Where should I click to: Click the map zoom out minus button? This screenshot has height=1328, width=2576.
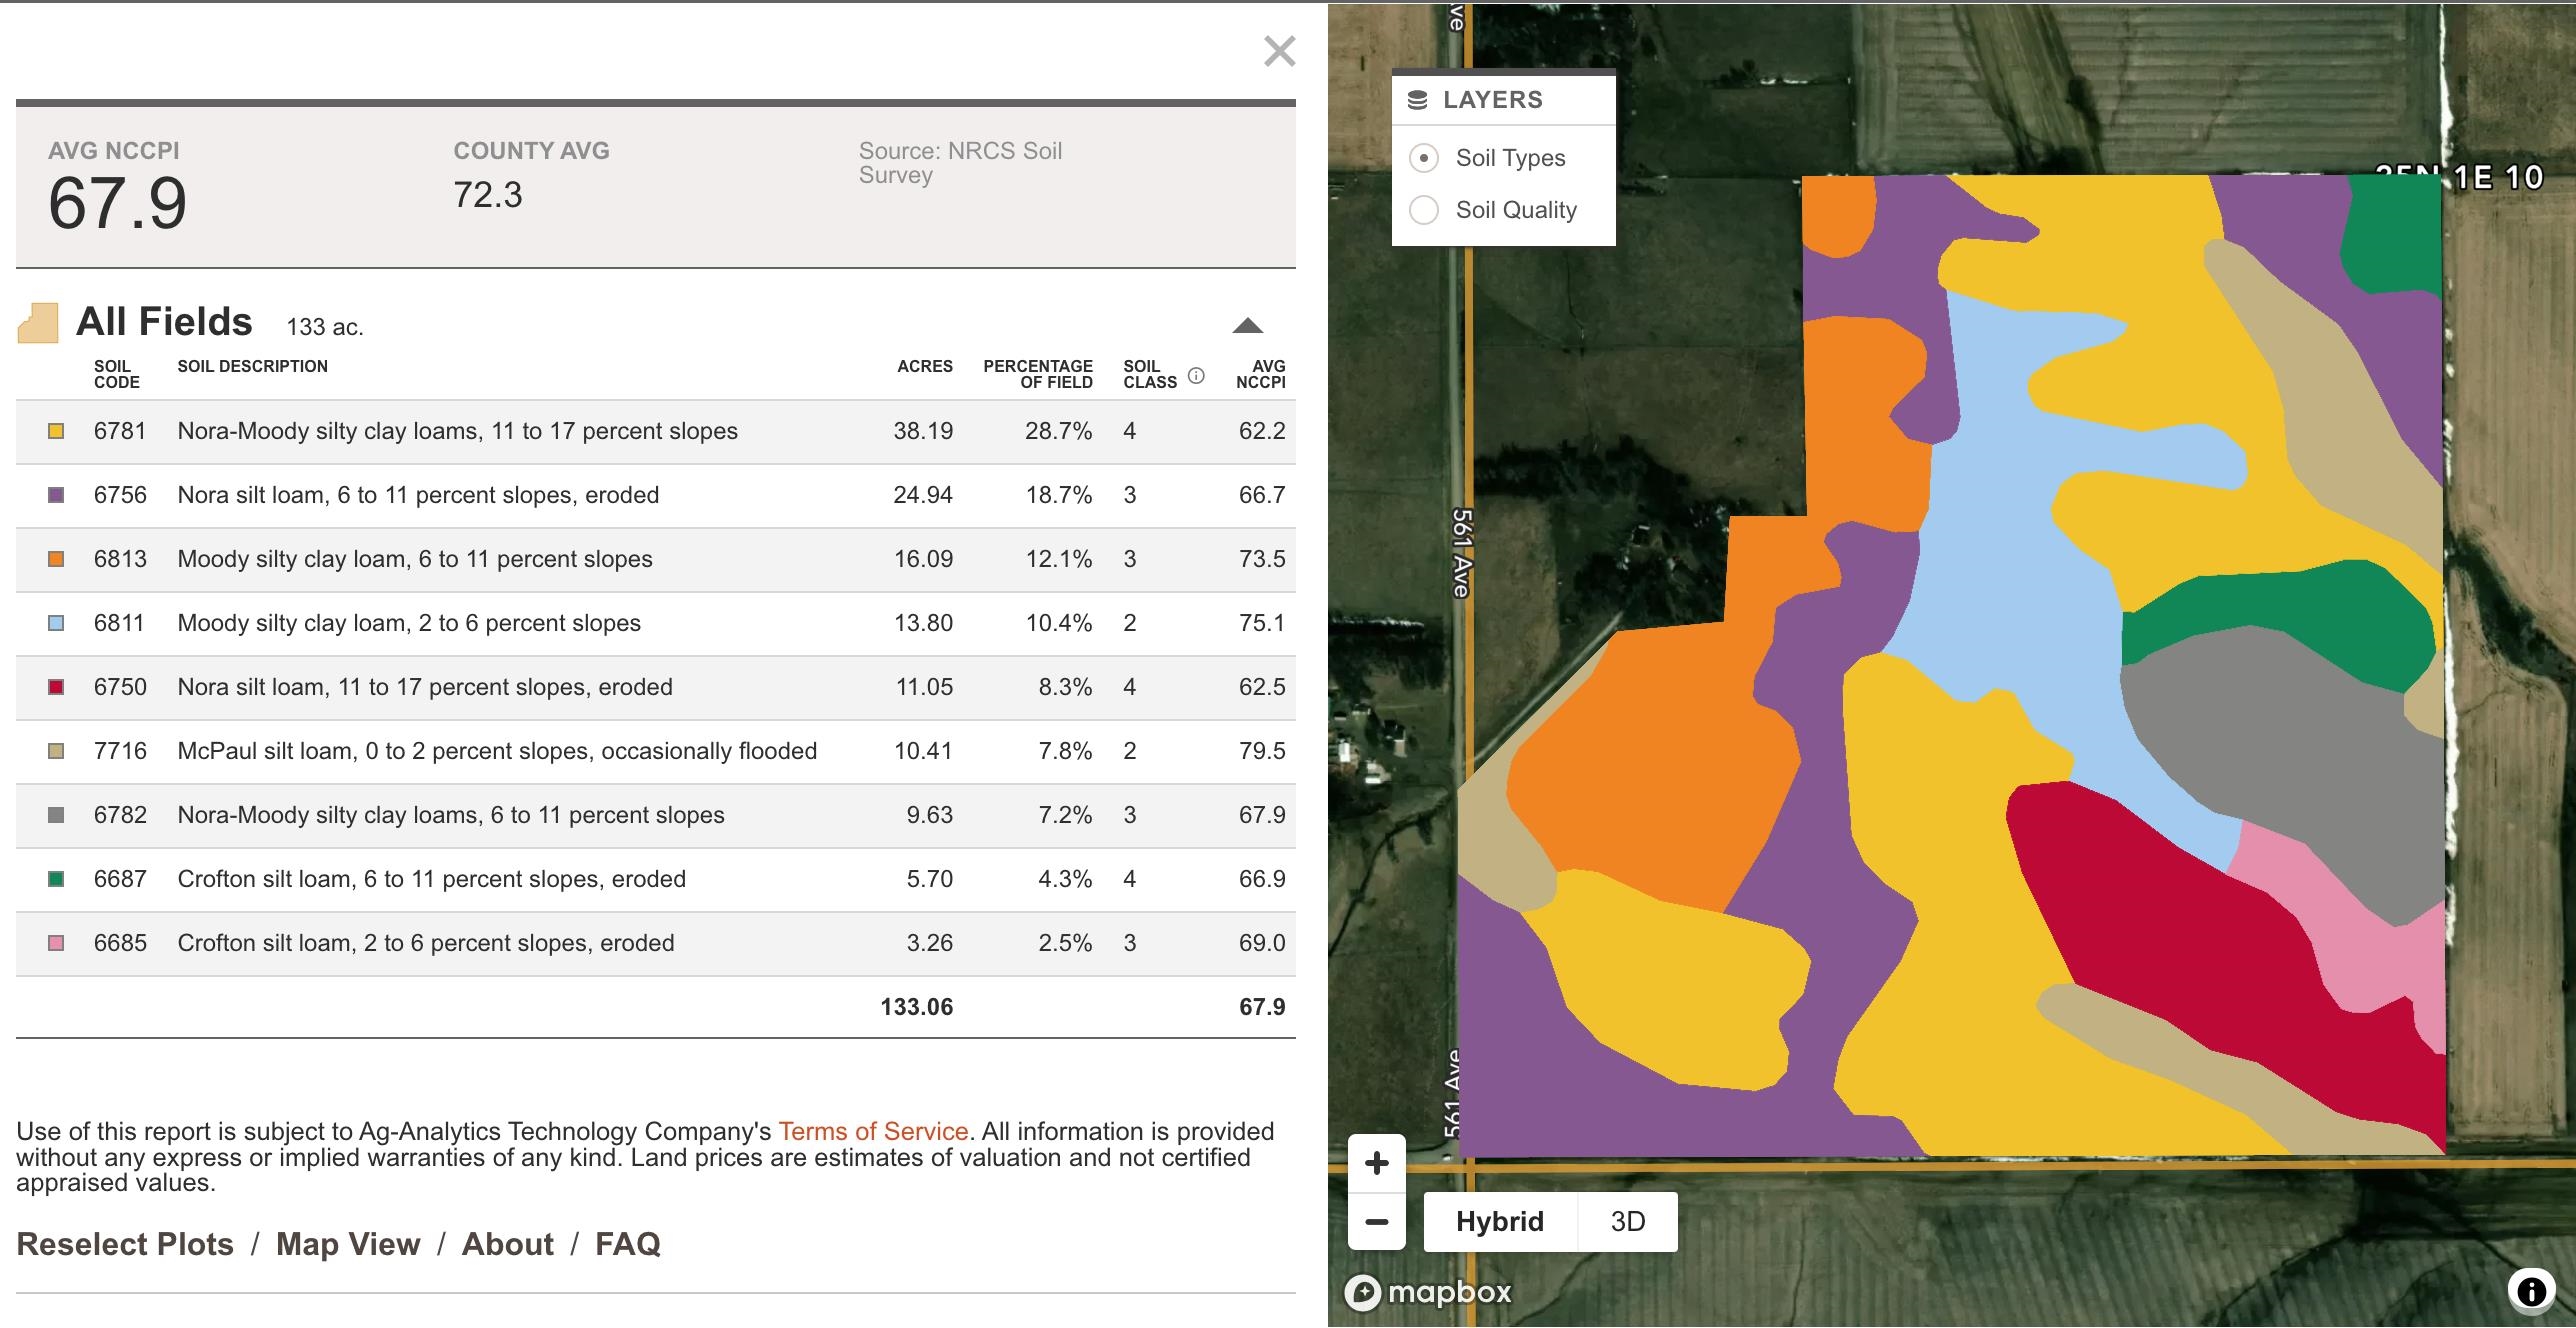coord(1377,1221)
